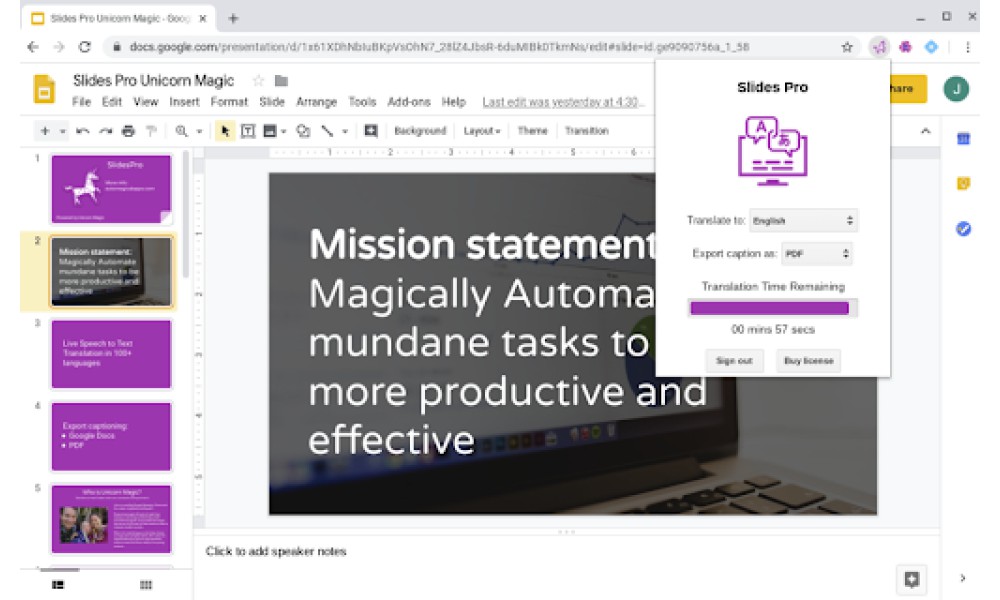1000x600 pixels.
Task: Reload the page in Chrome
Action: pyautogui.click(x=85, y=47)
